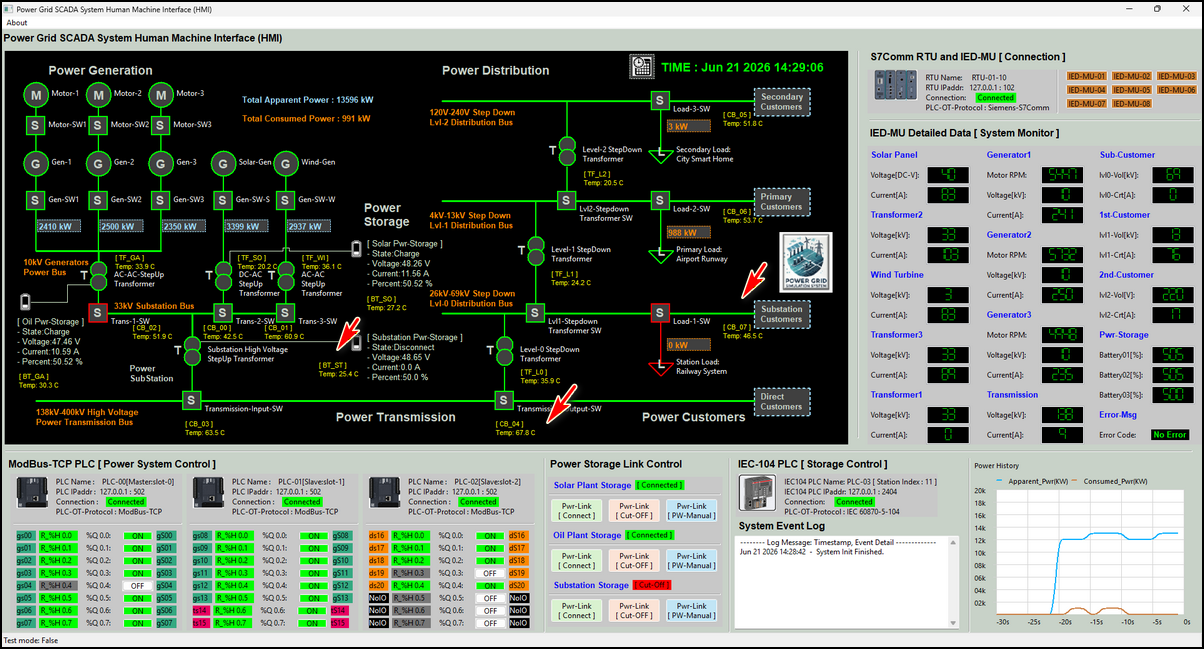Click the calendar clock icon beside TIME
1204x649 pixels.
[x=641, y=67]
